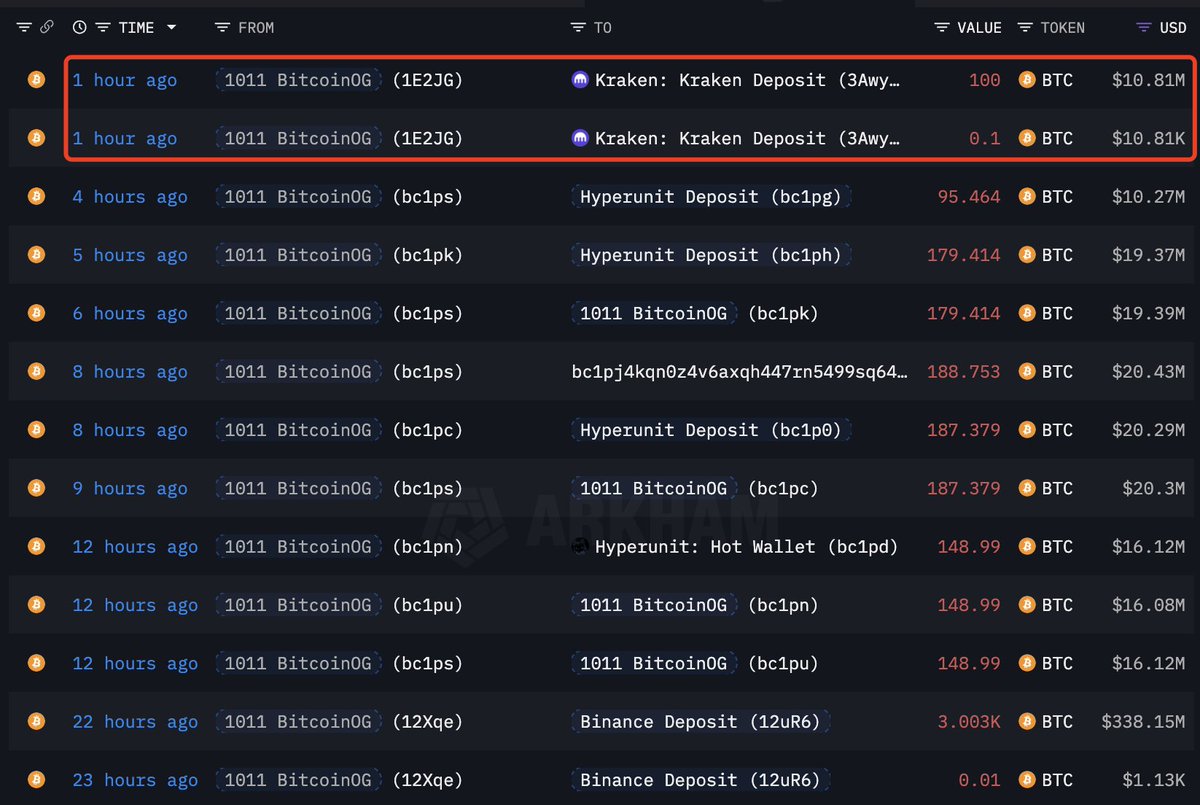
Task: Open the USD column filter
Action: click(1144, 28)
